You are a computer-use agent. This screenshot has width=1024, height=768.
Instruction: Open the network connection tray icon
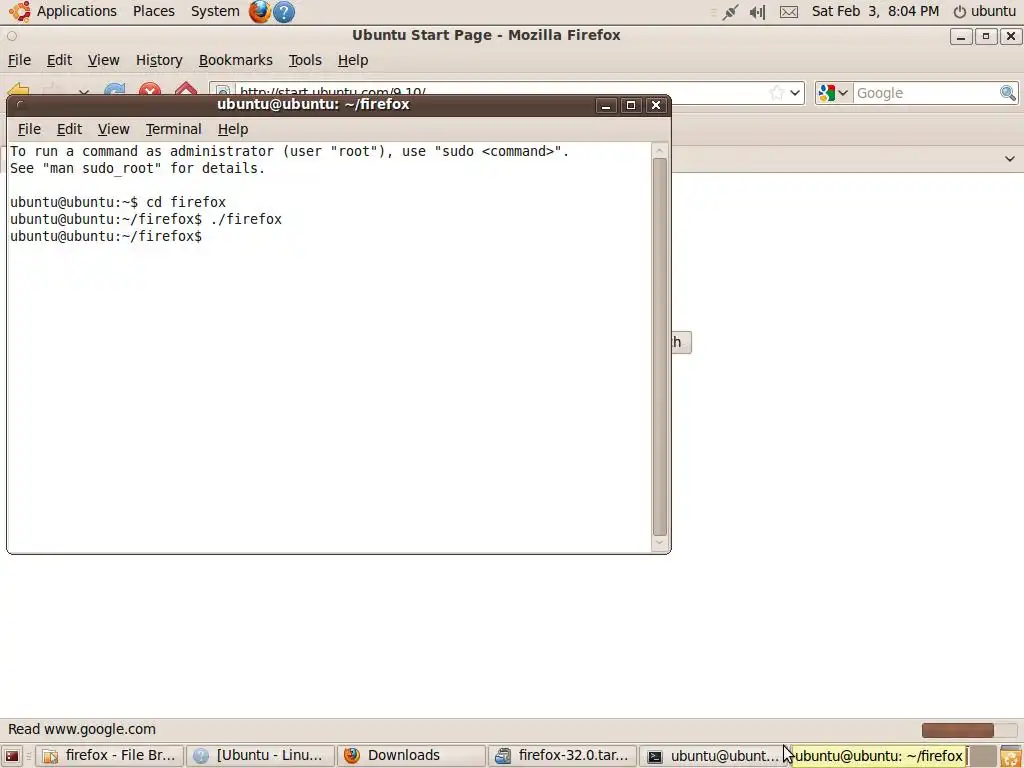(729, 12)
